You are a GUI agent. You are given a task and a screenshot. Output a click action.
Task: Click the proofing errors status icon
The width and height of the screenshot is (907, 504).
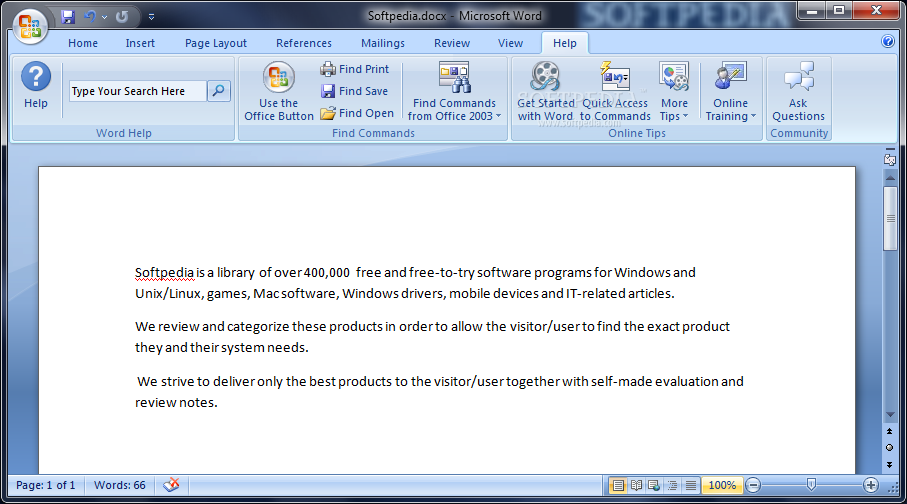coord(171,485)
